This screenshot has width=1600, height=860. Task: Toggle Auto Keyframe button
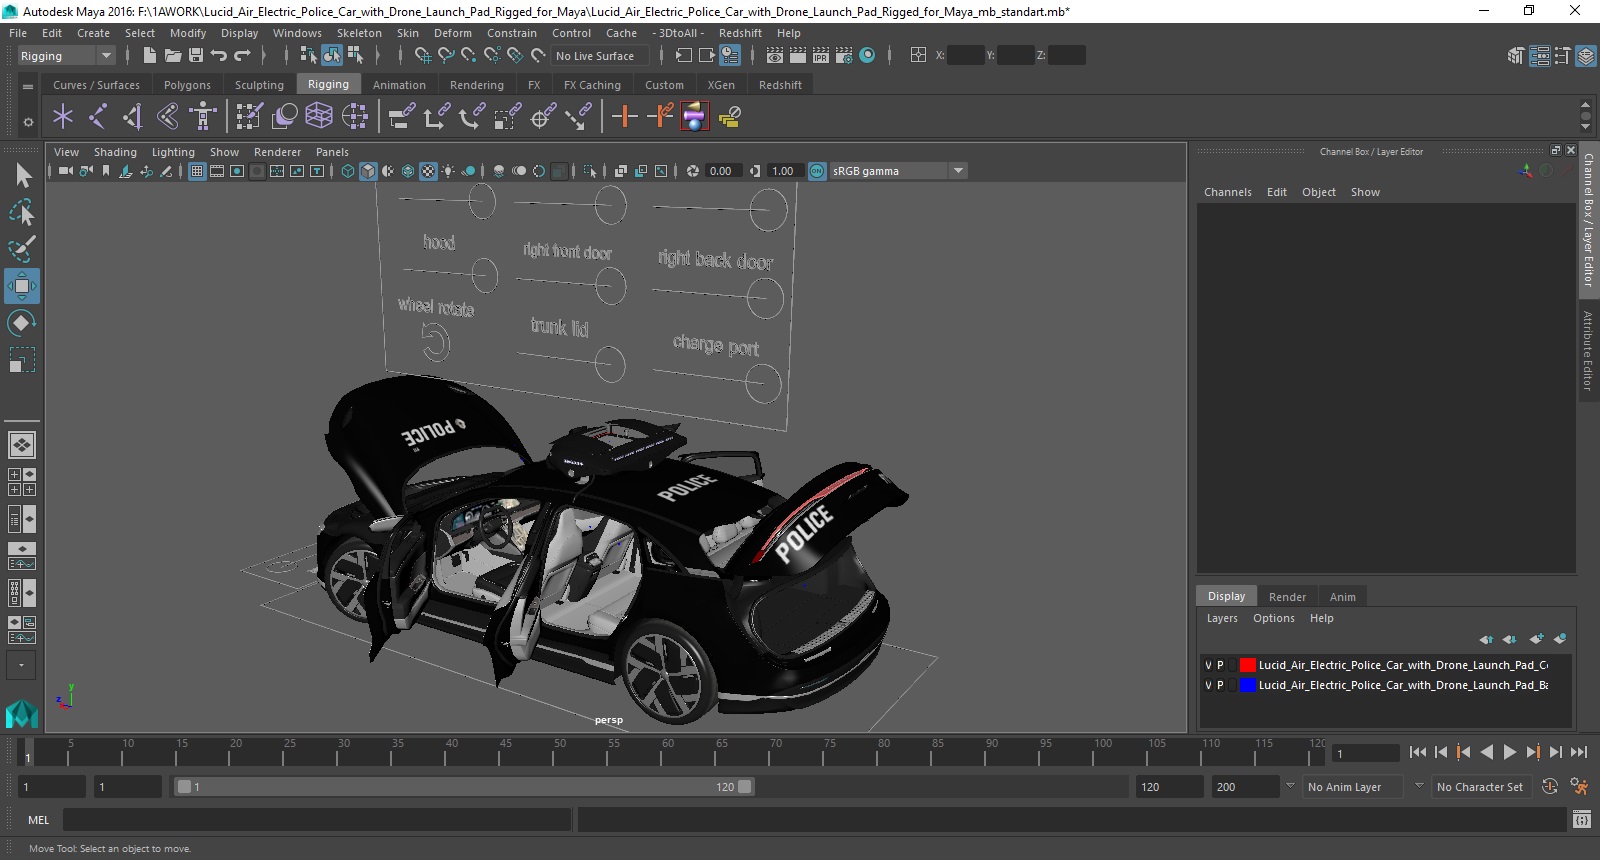[x=1550, y=787]
